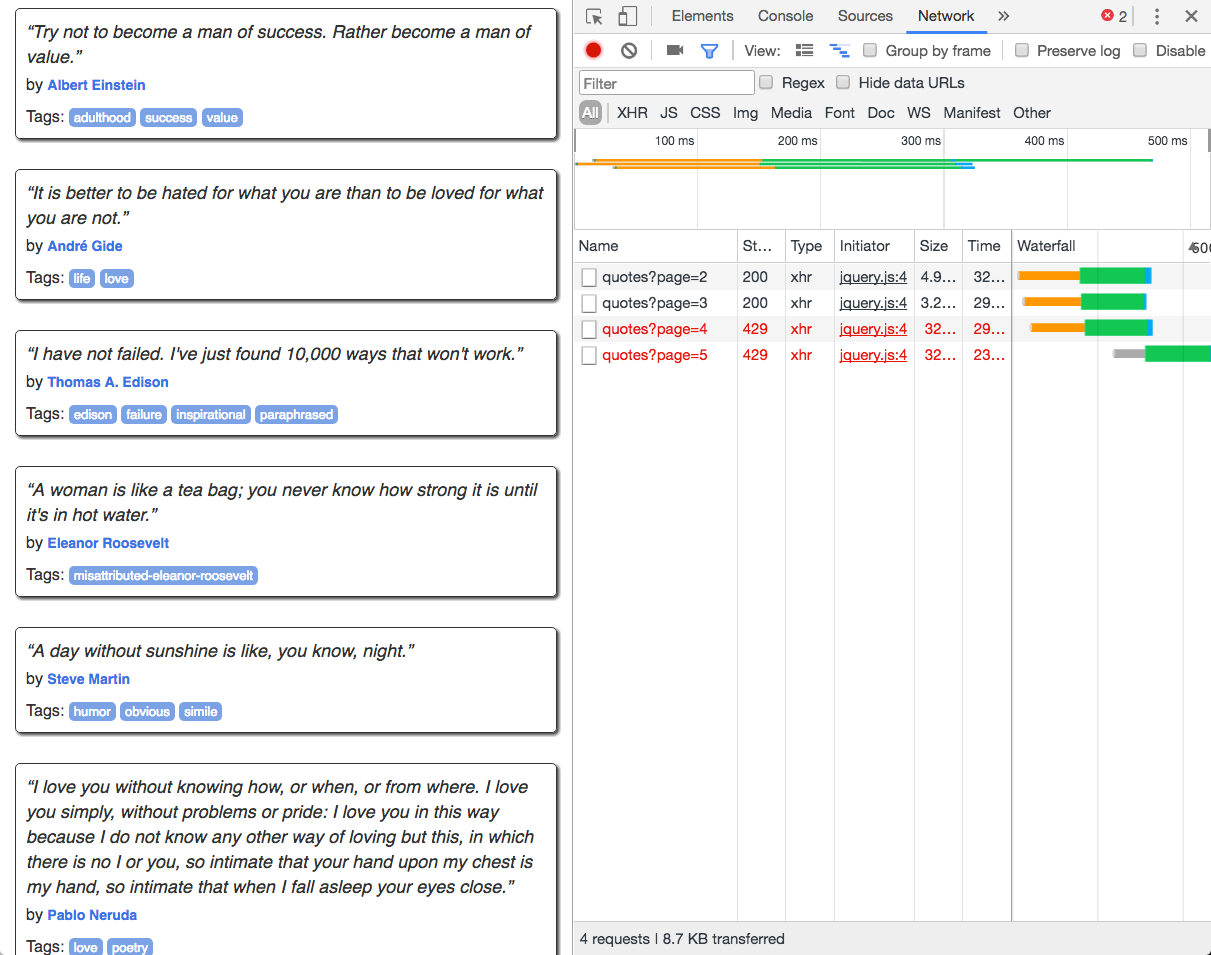
Task: Toggle the Disable cache checkbox
Action: point(1140,50)
